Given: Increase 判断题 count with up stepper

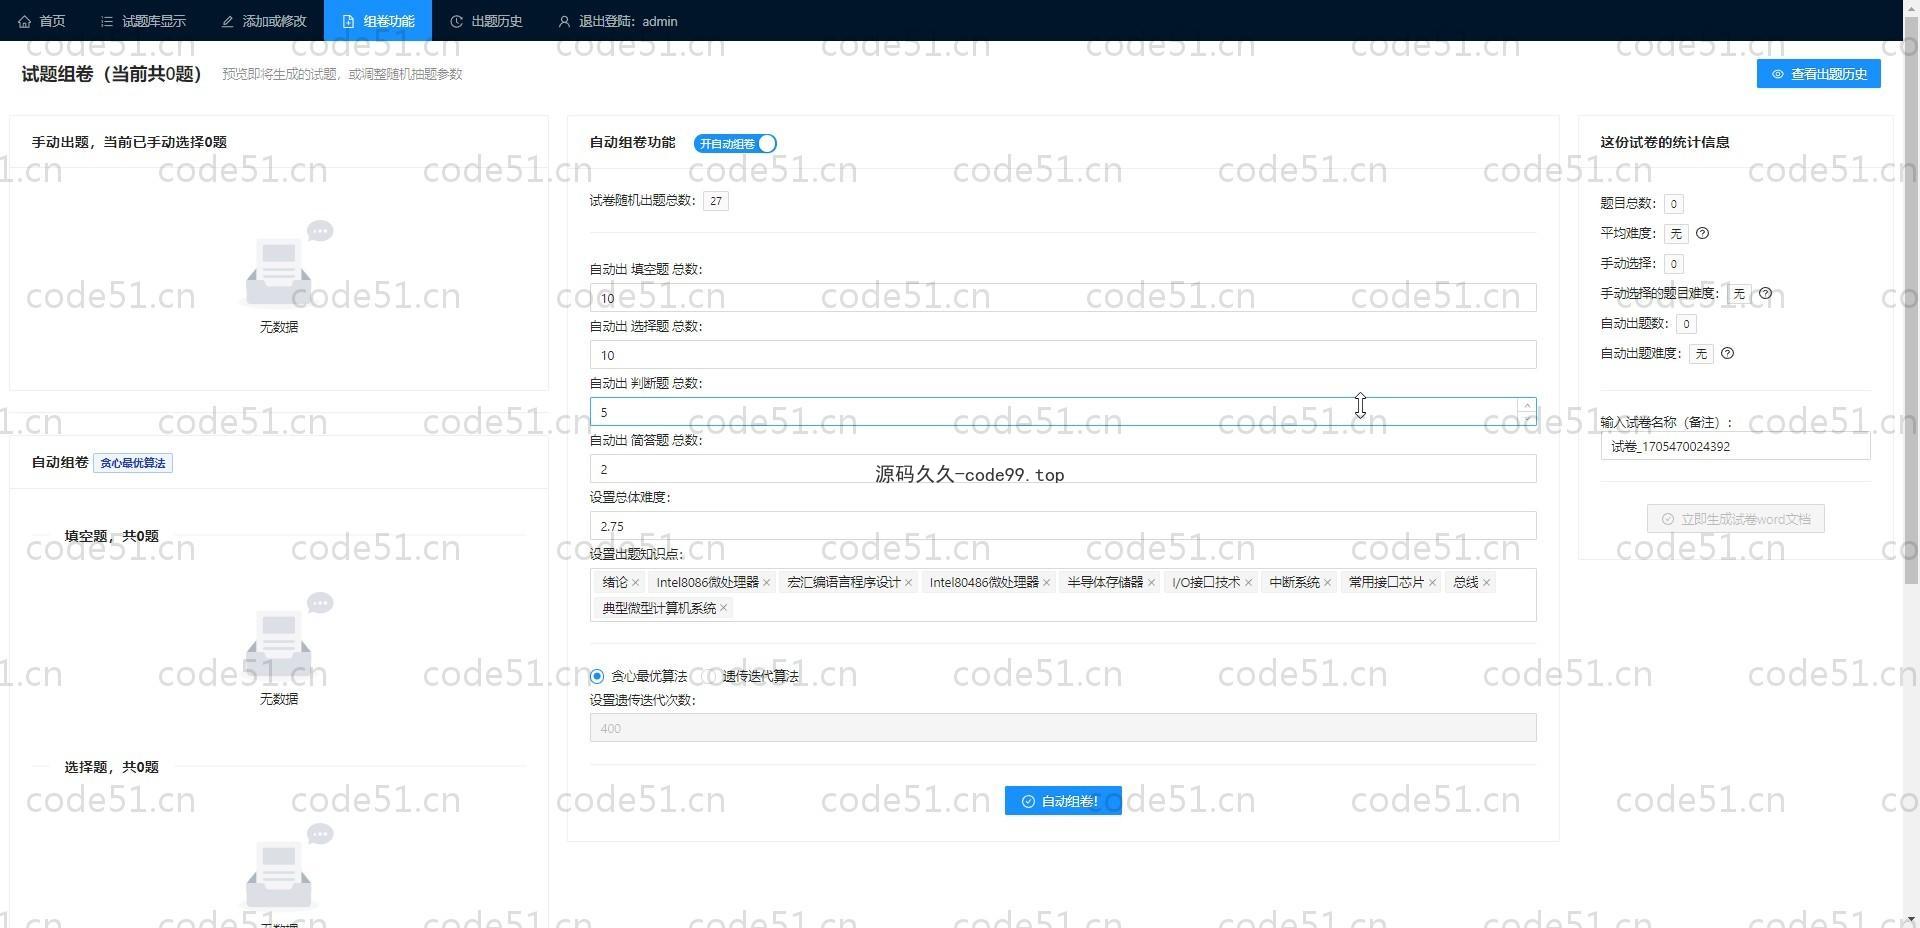Looking at the screenshot, I should 1527,405.
